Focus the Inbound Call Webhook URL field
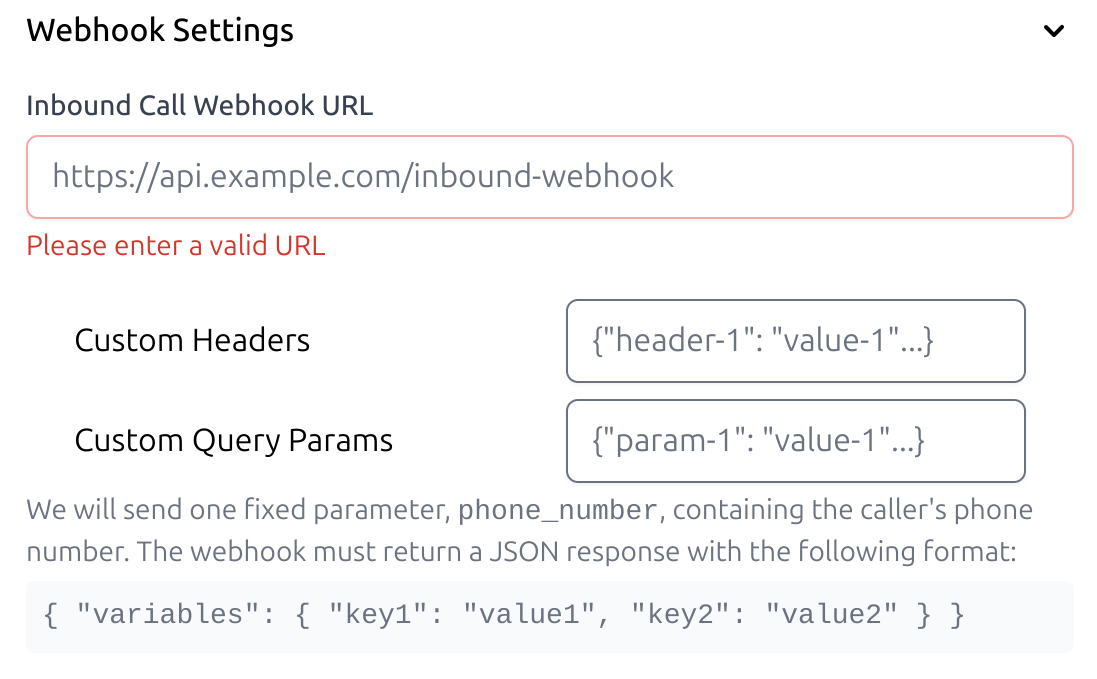1097x679 pixels. pyautogui.click(x=549, y=177)
